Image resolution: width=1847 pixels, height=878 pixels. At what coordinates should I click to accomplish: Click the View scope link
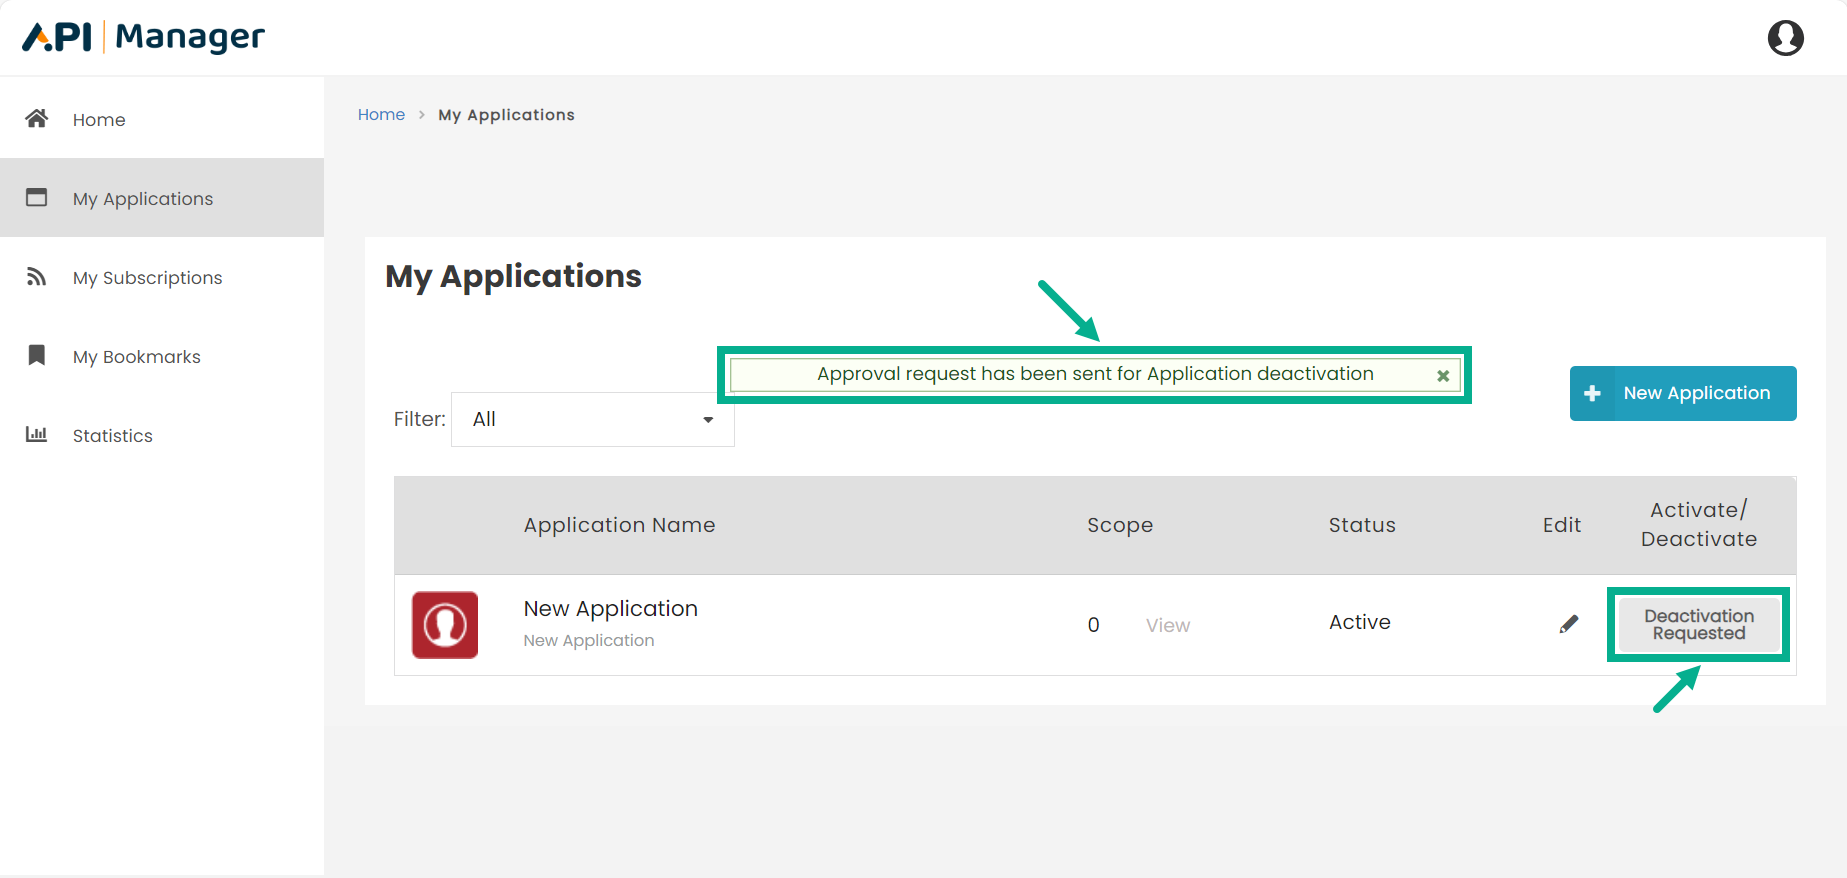tap(1167, 626)
